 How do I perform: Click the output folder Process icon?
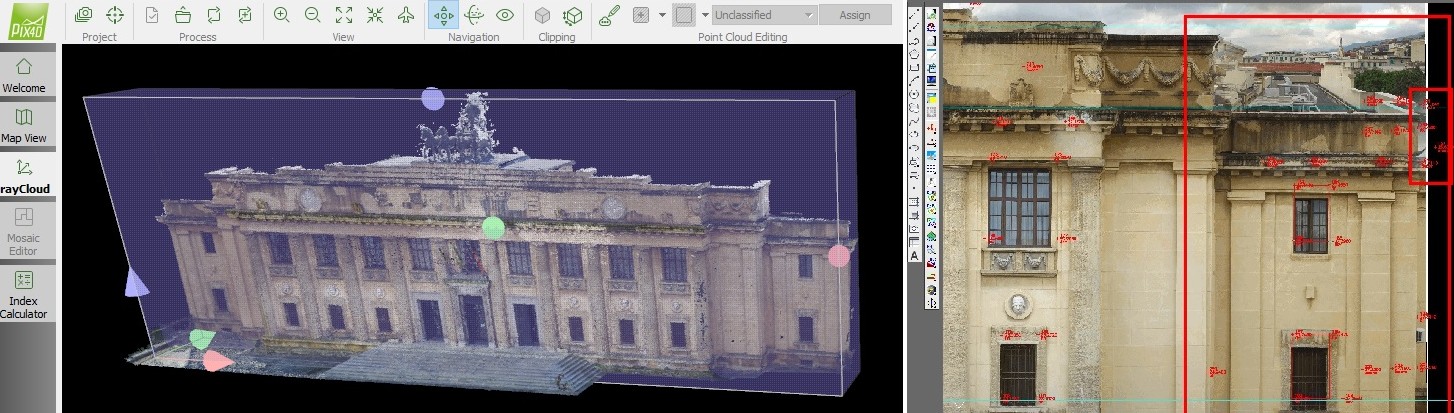pyautogui.click(x=183, y=15)
